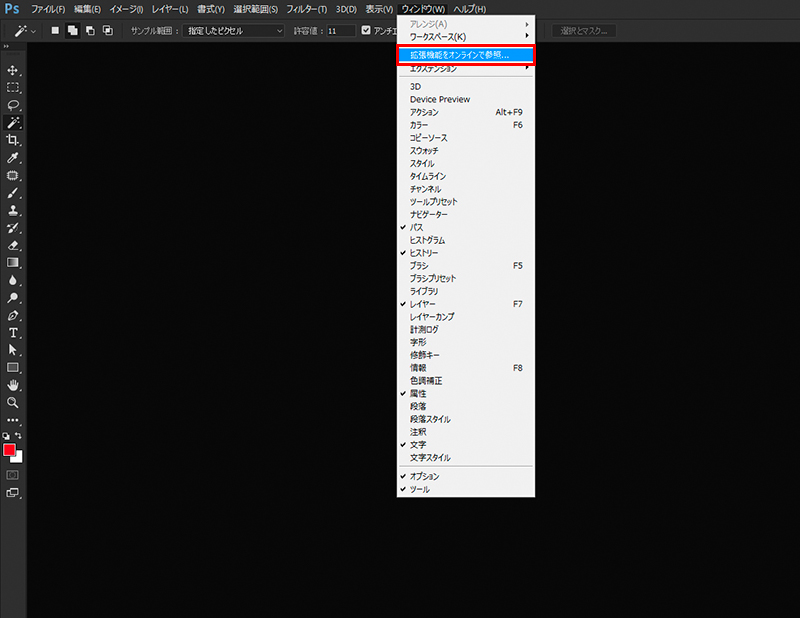
Task: Uncheck the パス panel in Window menu
Action: 466,227
